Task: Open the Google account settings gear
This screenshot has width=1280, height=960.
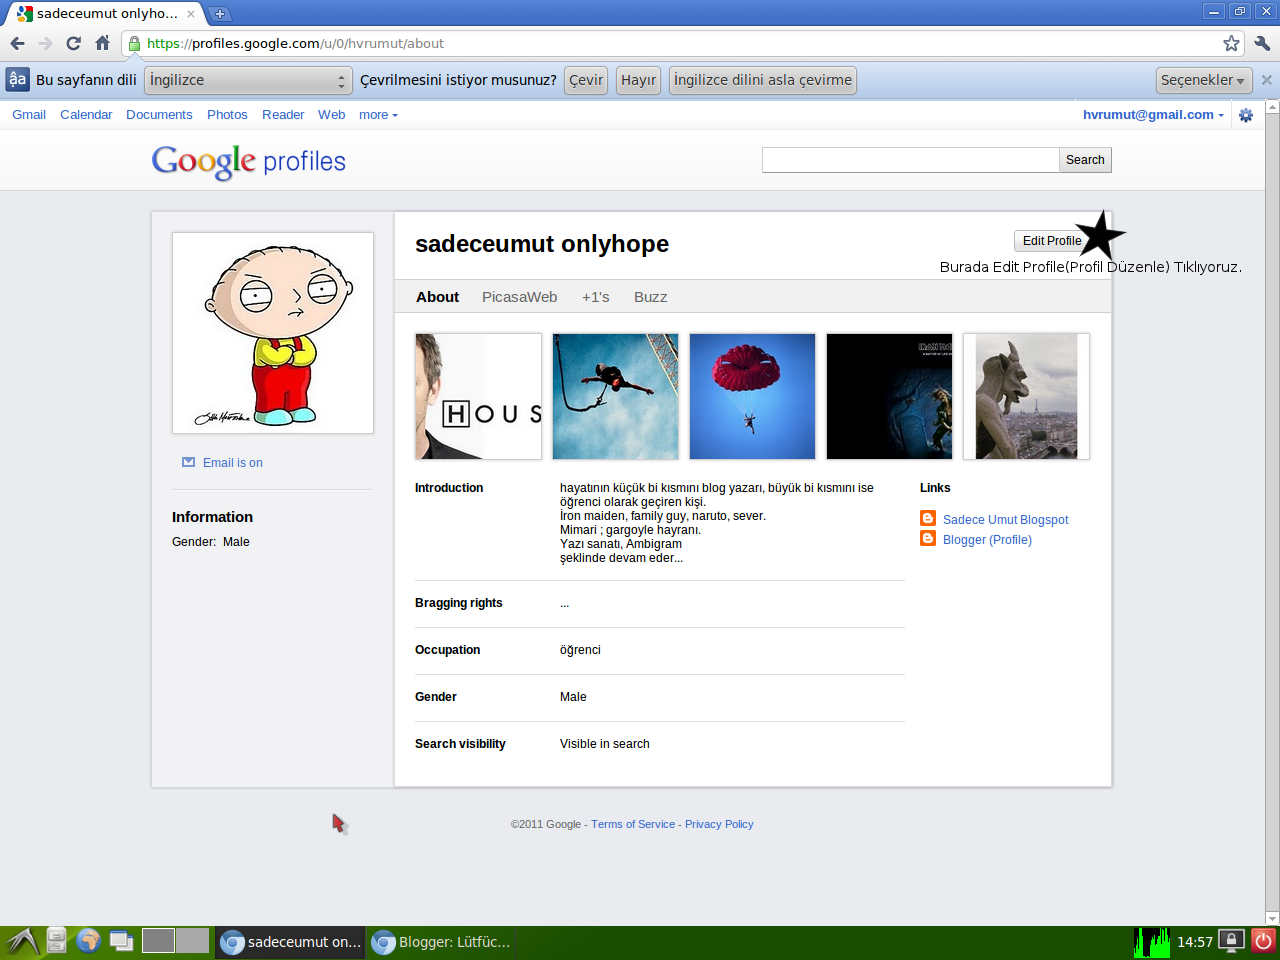Action: click(x=1246, y=115)
